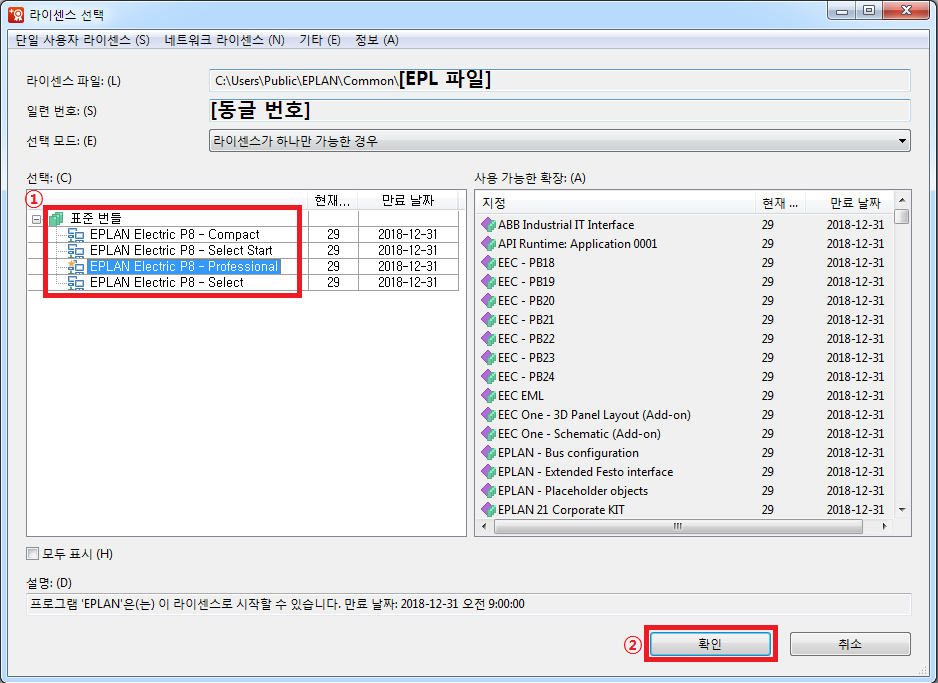Confirm with the 확인 button
Image resolution: width=938 pixels, height=683 pixels.
pos(710,644)
